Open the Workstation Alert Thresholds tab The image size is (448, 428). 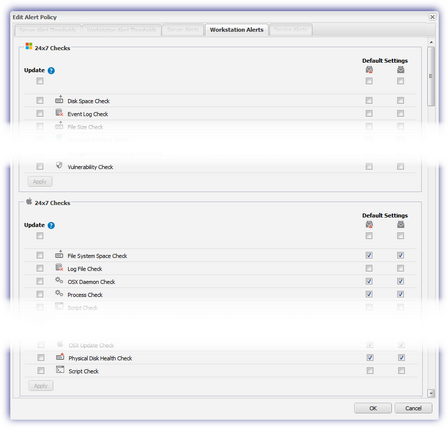pos(121,30)
